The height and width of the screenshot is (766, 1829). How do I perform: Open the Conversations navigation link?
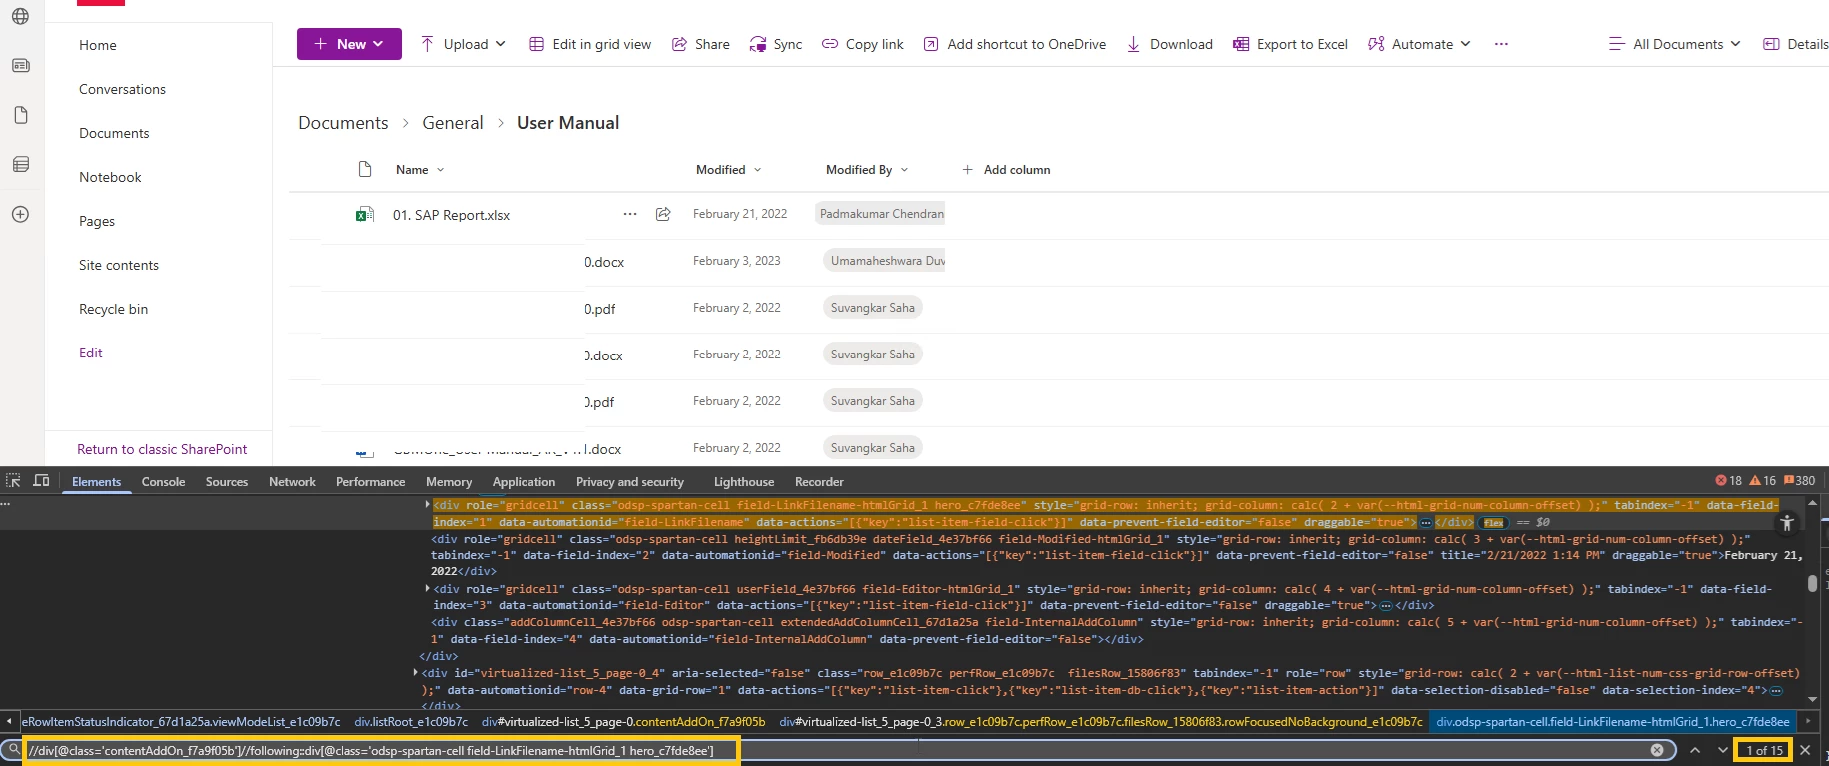click(122, 89)
